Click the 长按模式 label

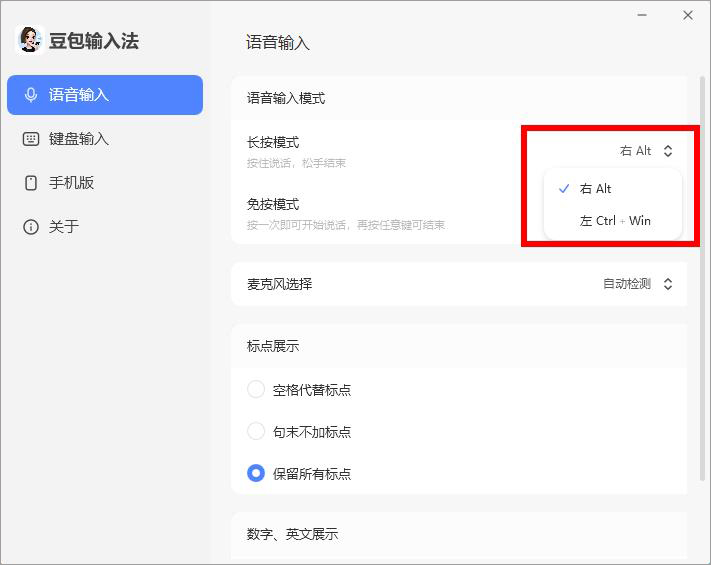coord(273,142)
